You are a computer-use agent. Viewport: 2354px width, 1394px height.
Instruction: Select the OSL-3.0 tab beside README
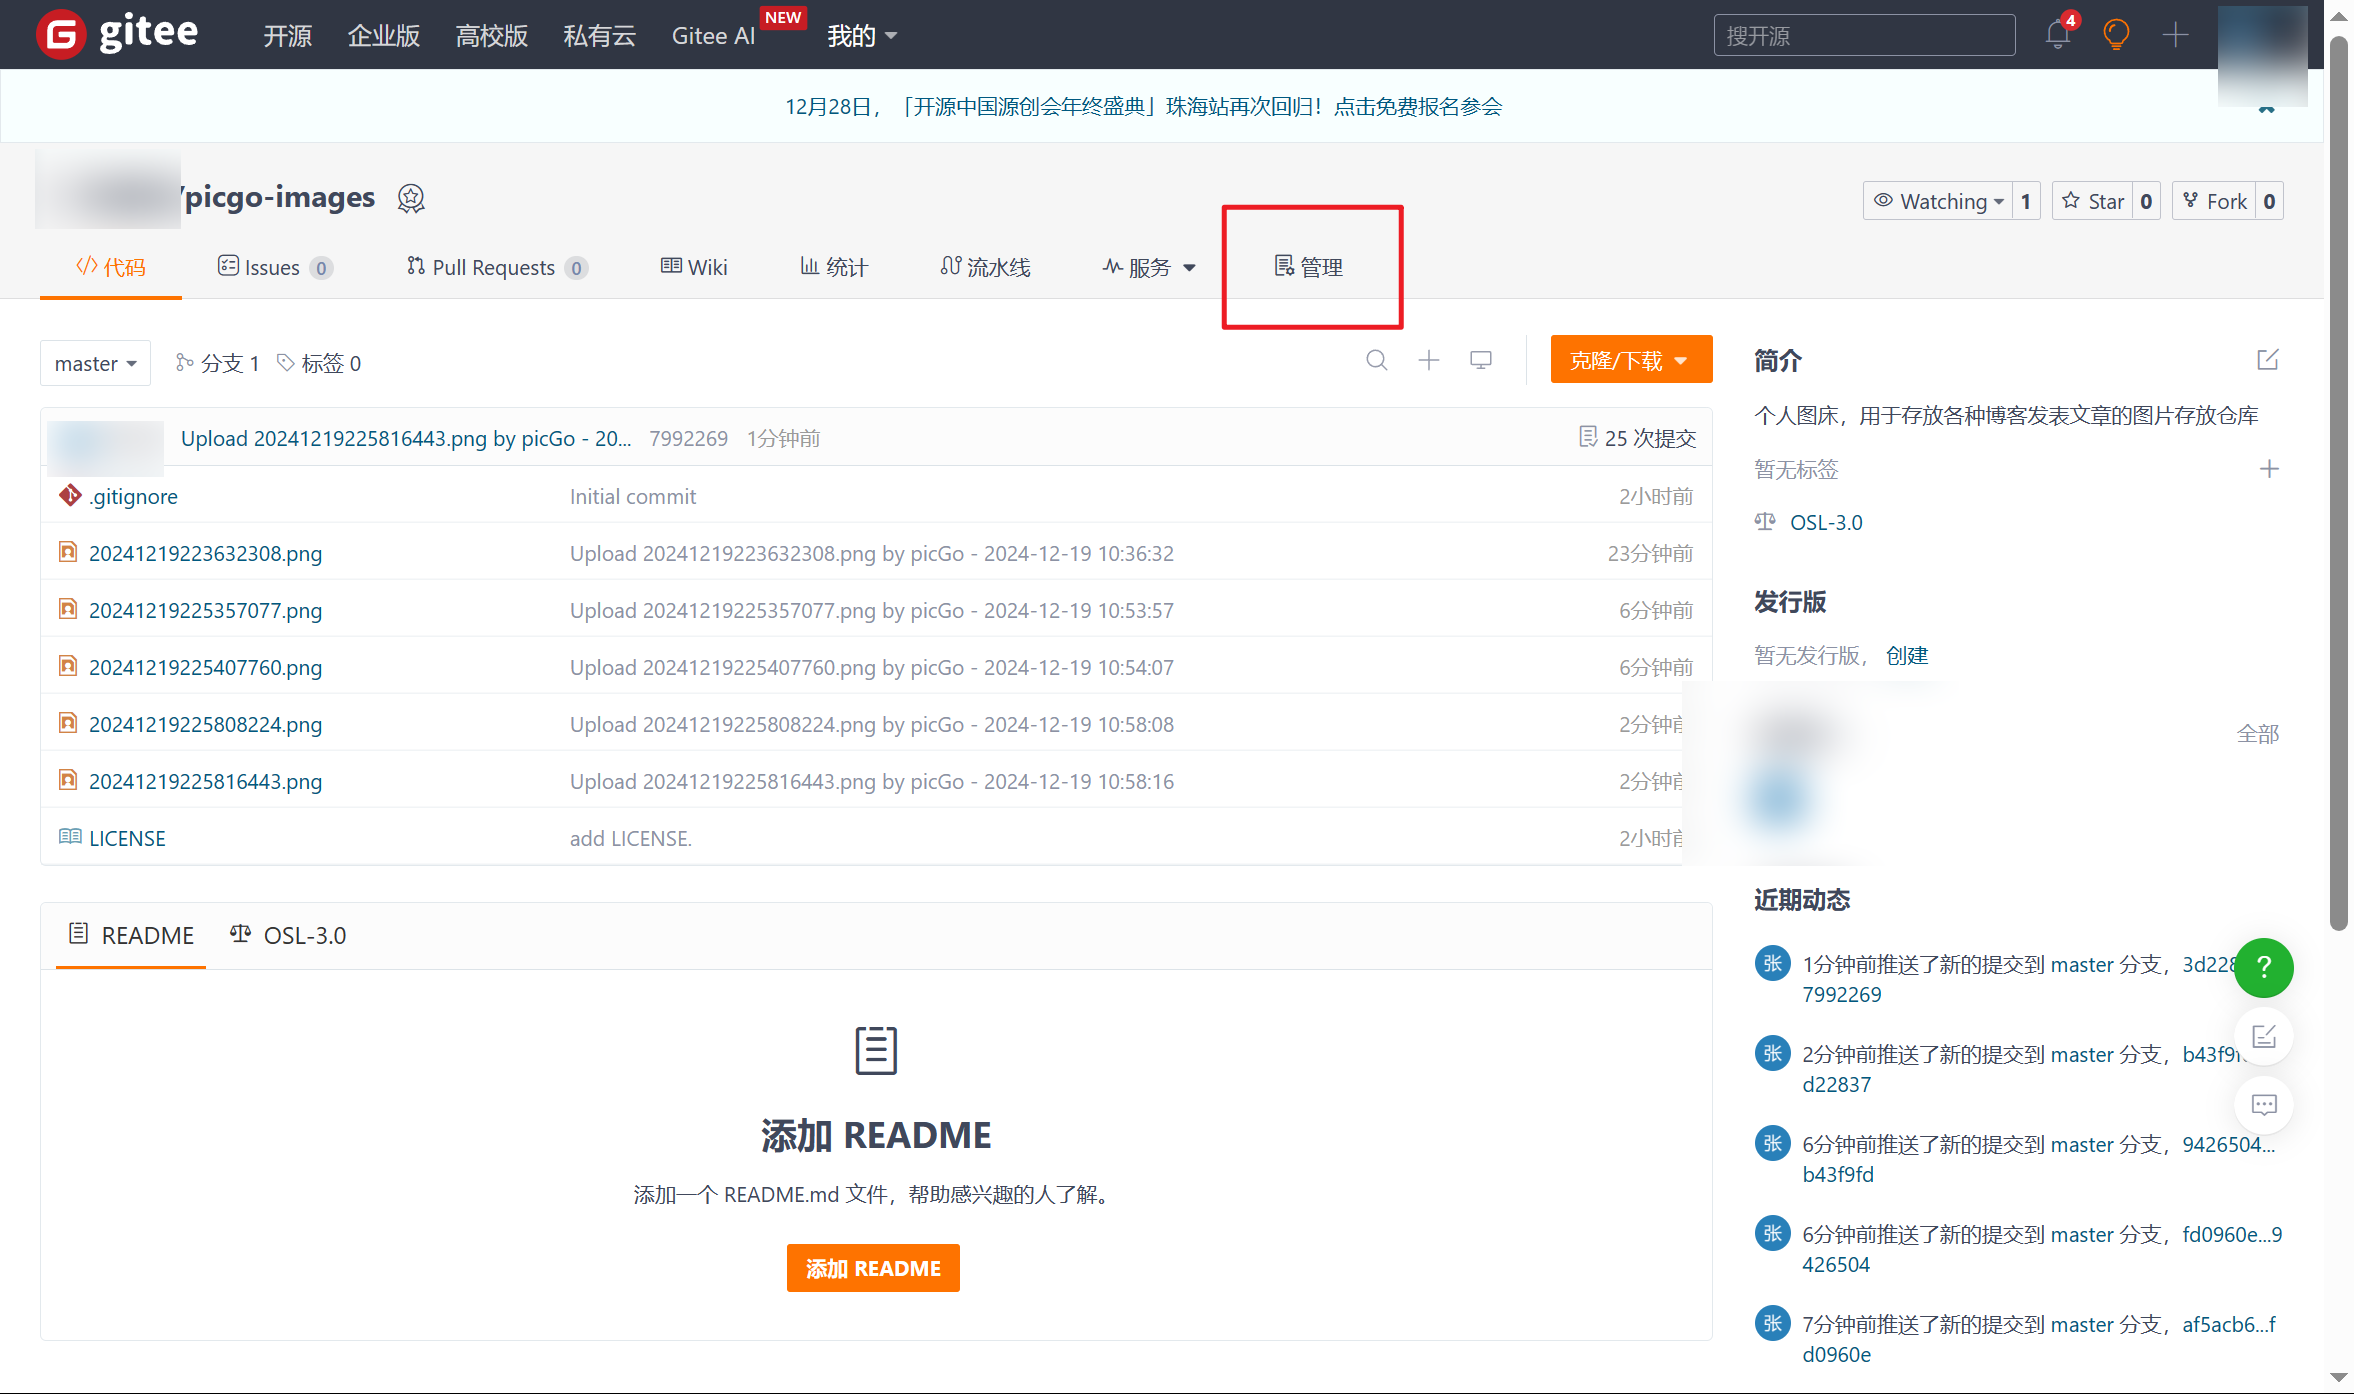click(288, 935)
